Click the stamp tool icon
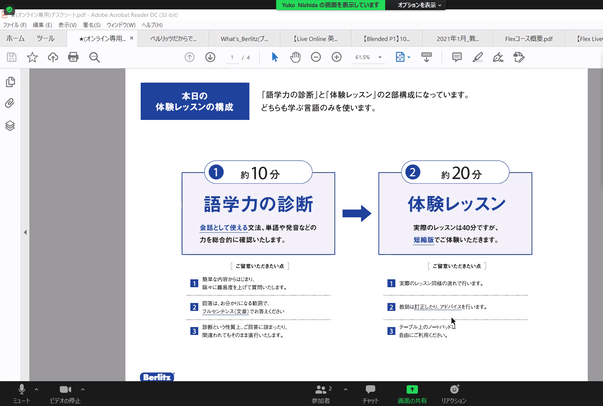The width and height of the screenshot is (603, 406). (519, 57)
